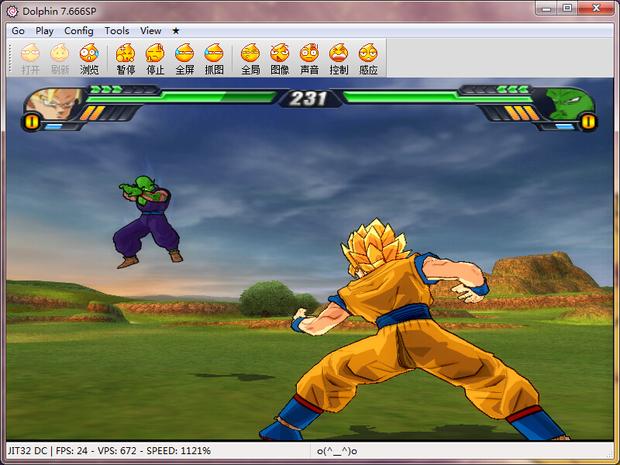
Task: Click the Dolphin app icon in title bar
Action: (x=12, y=11)
